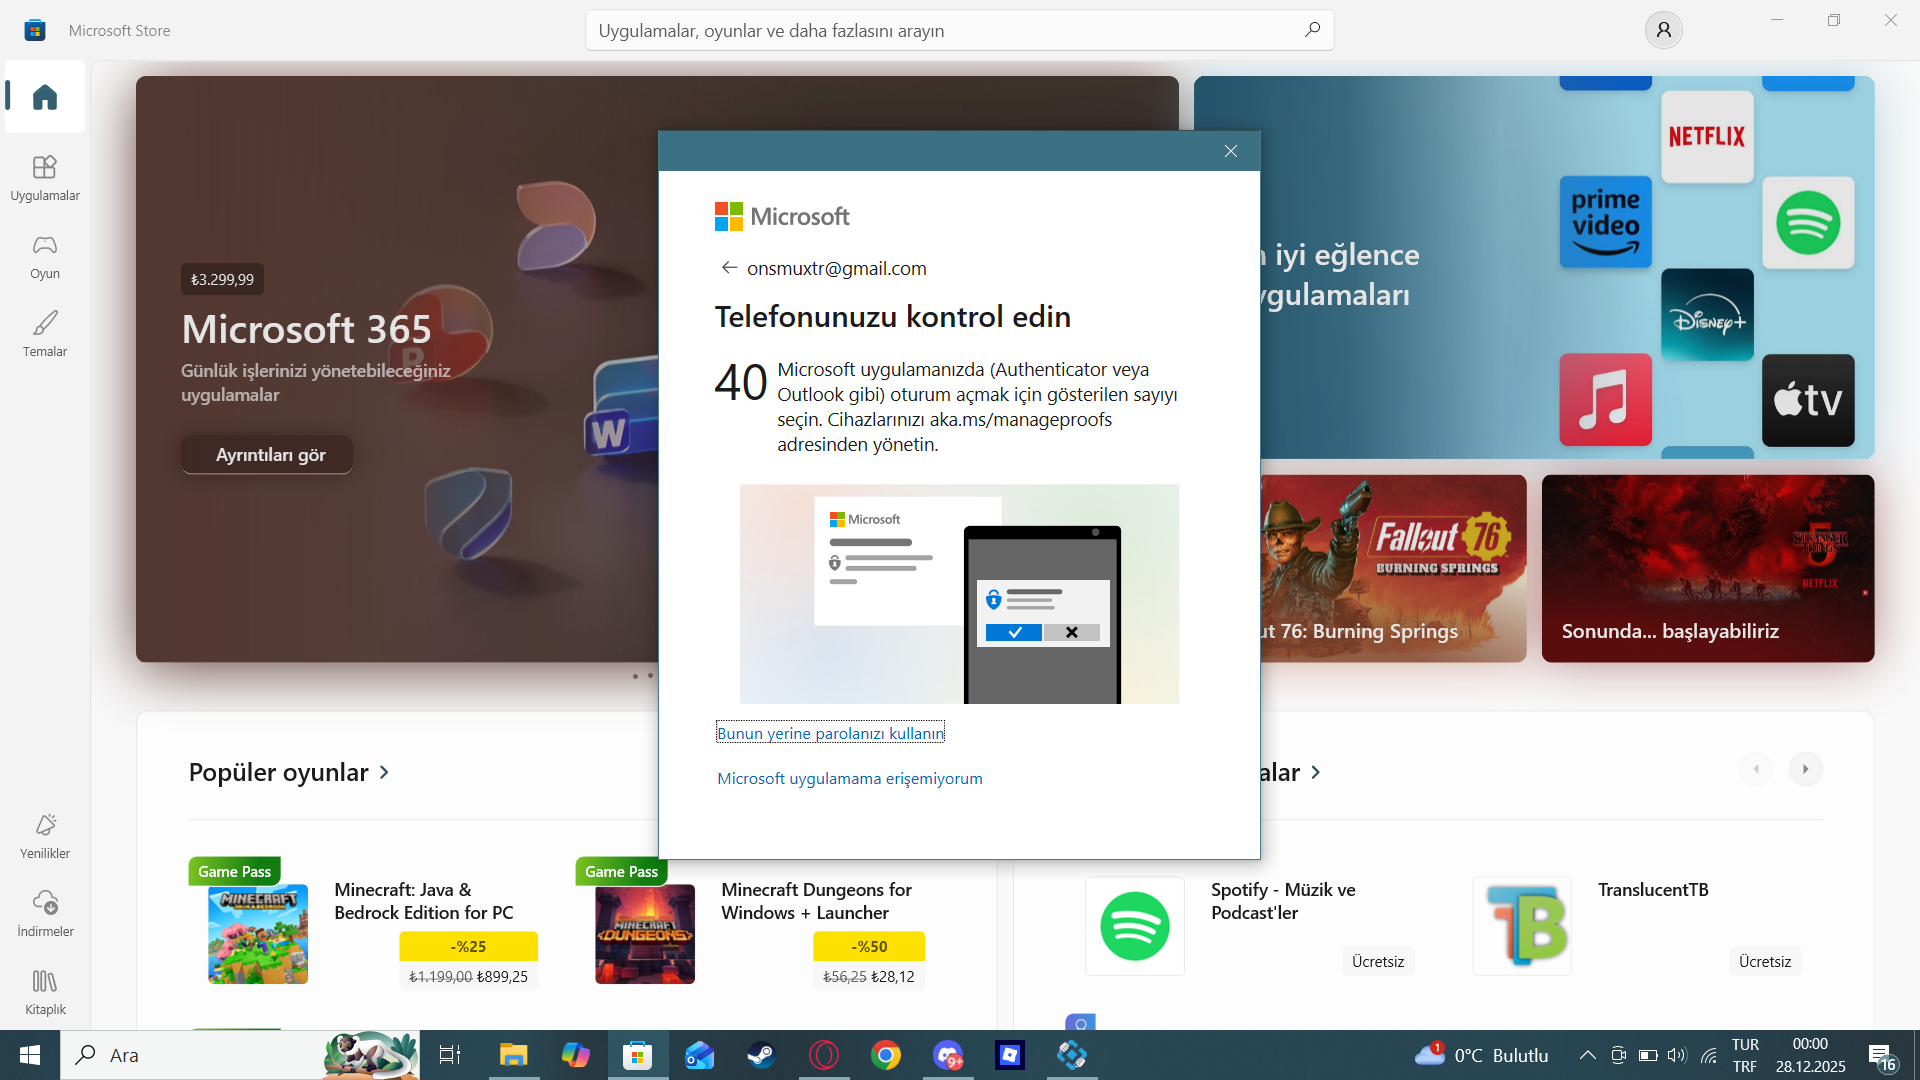Image resolution: width=1920 pixels, height=1080 pixels.
Task: Open the TranslucentTB app icon
Action: [x=1522, y=926]
